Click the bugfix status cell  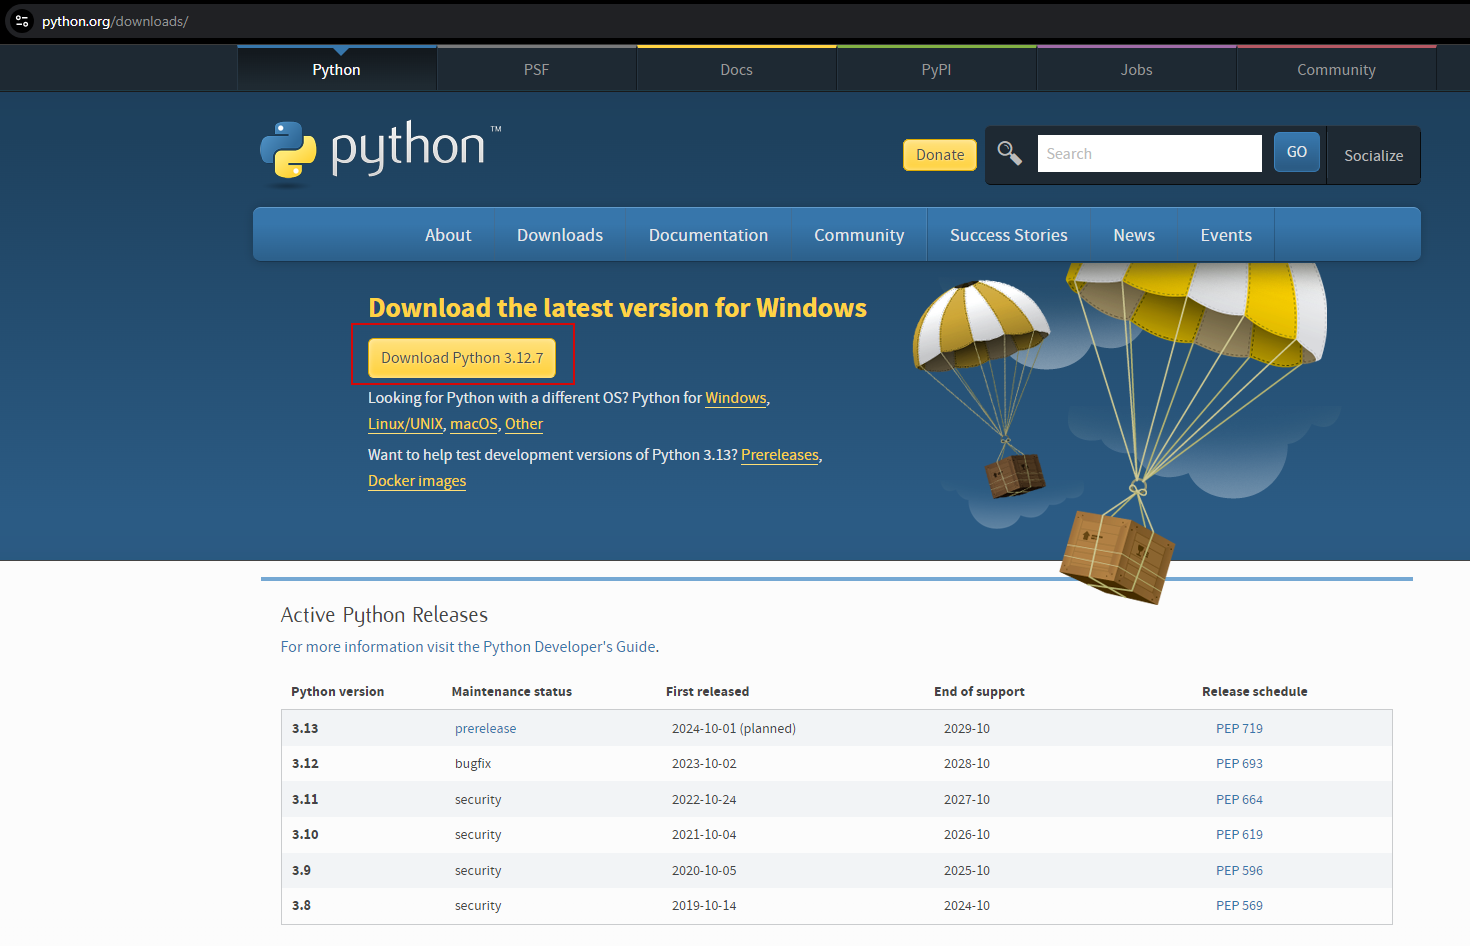(x=473, y=764)
